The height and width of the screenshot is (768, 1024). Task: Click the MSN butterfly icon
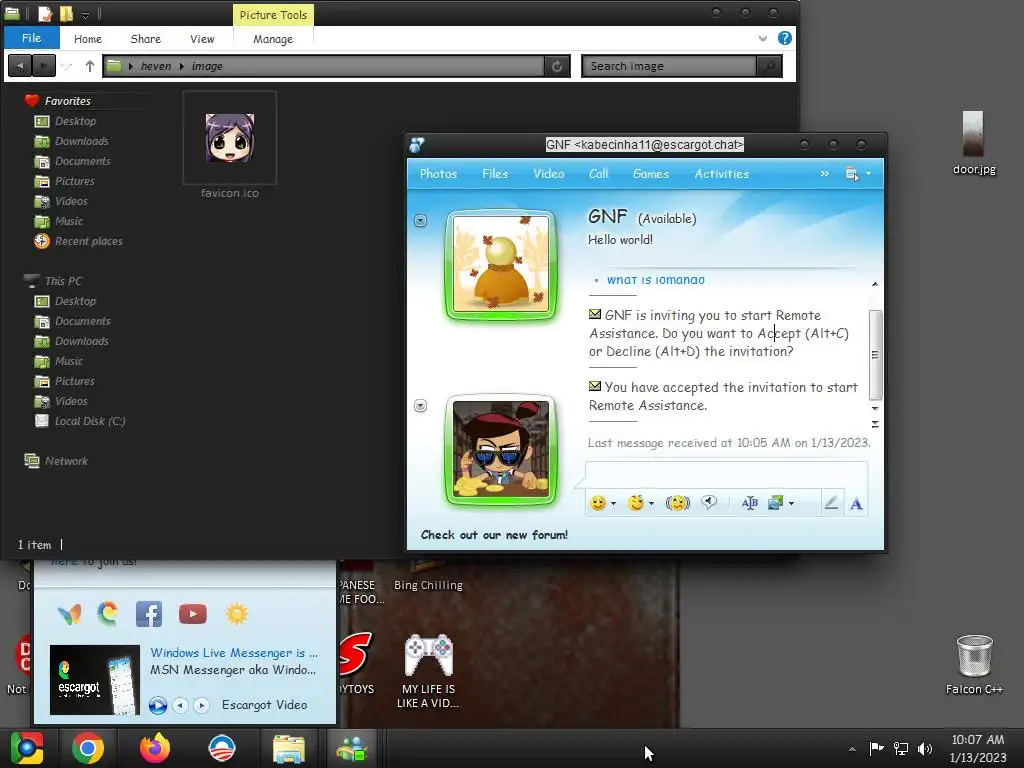pyautogui.click(x=69, y=614)
